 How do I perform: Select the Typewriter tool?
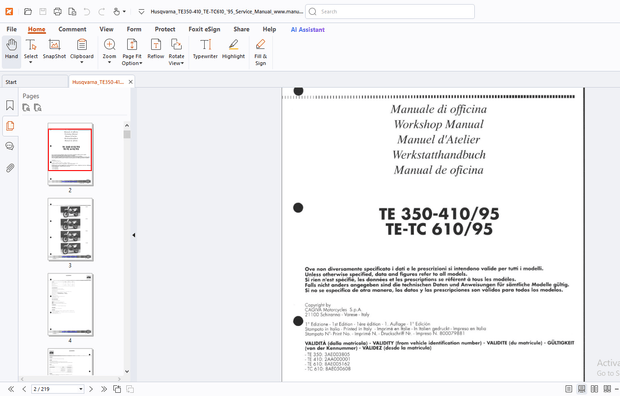205,49
